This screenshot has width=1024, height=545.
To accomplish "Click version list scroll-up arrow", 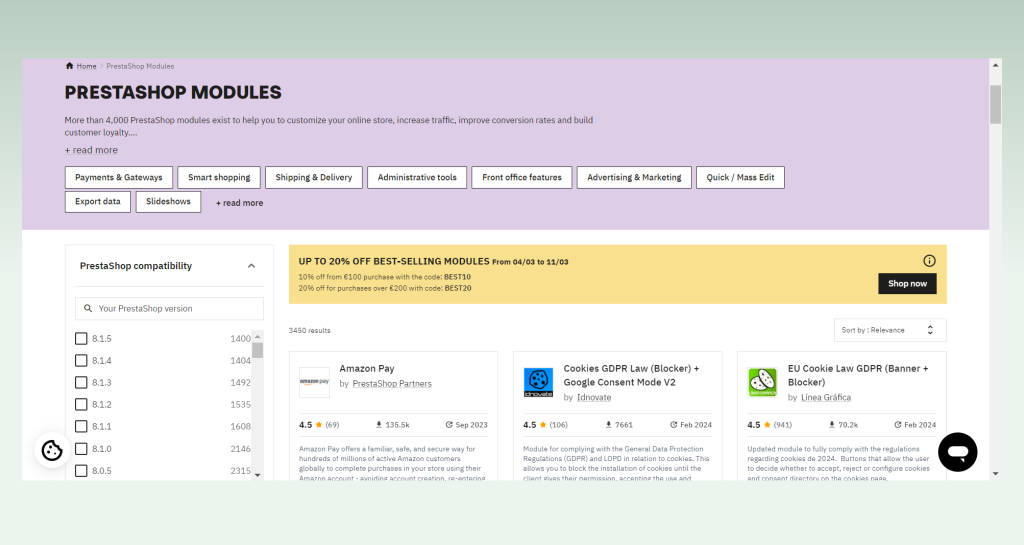I will [x=257, y=337].
